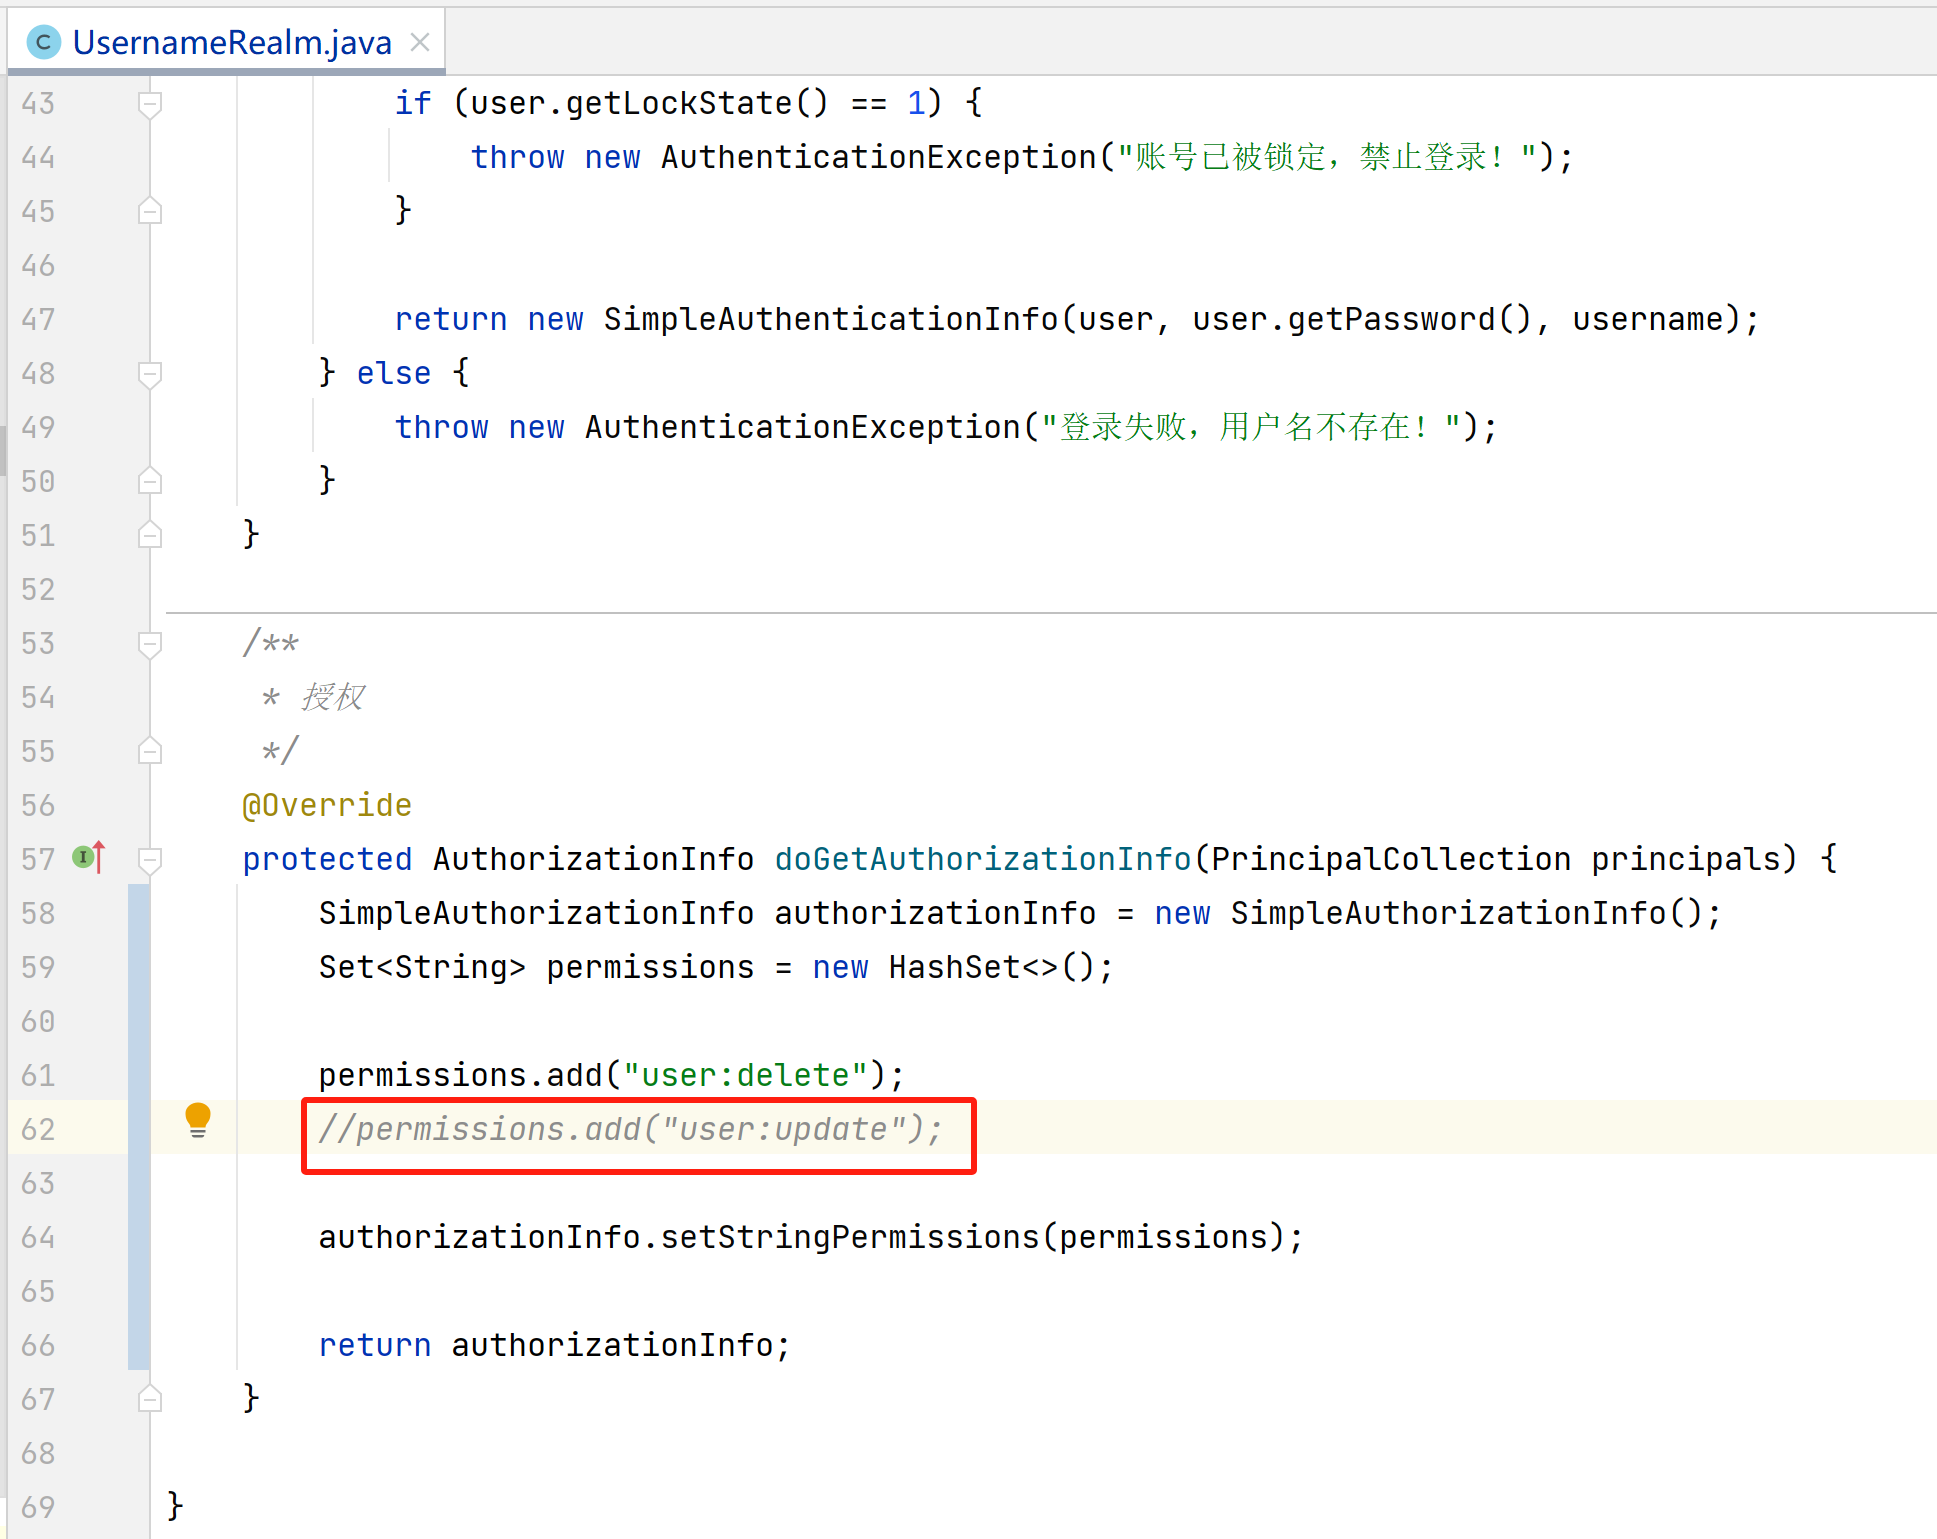This screenshot has width=1937, height=1539.
Task: Click the commented-out user:update line
Action: (630, 1129)
